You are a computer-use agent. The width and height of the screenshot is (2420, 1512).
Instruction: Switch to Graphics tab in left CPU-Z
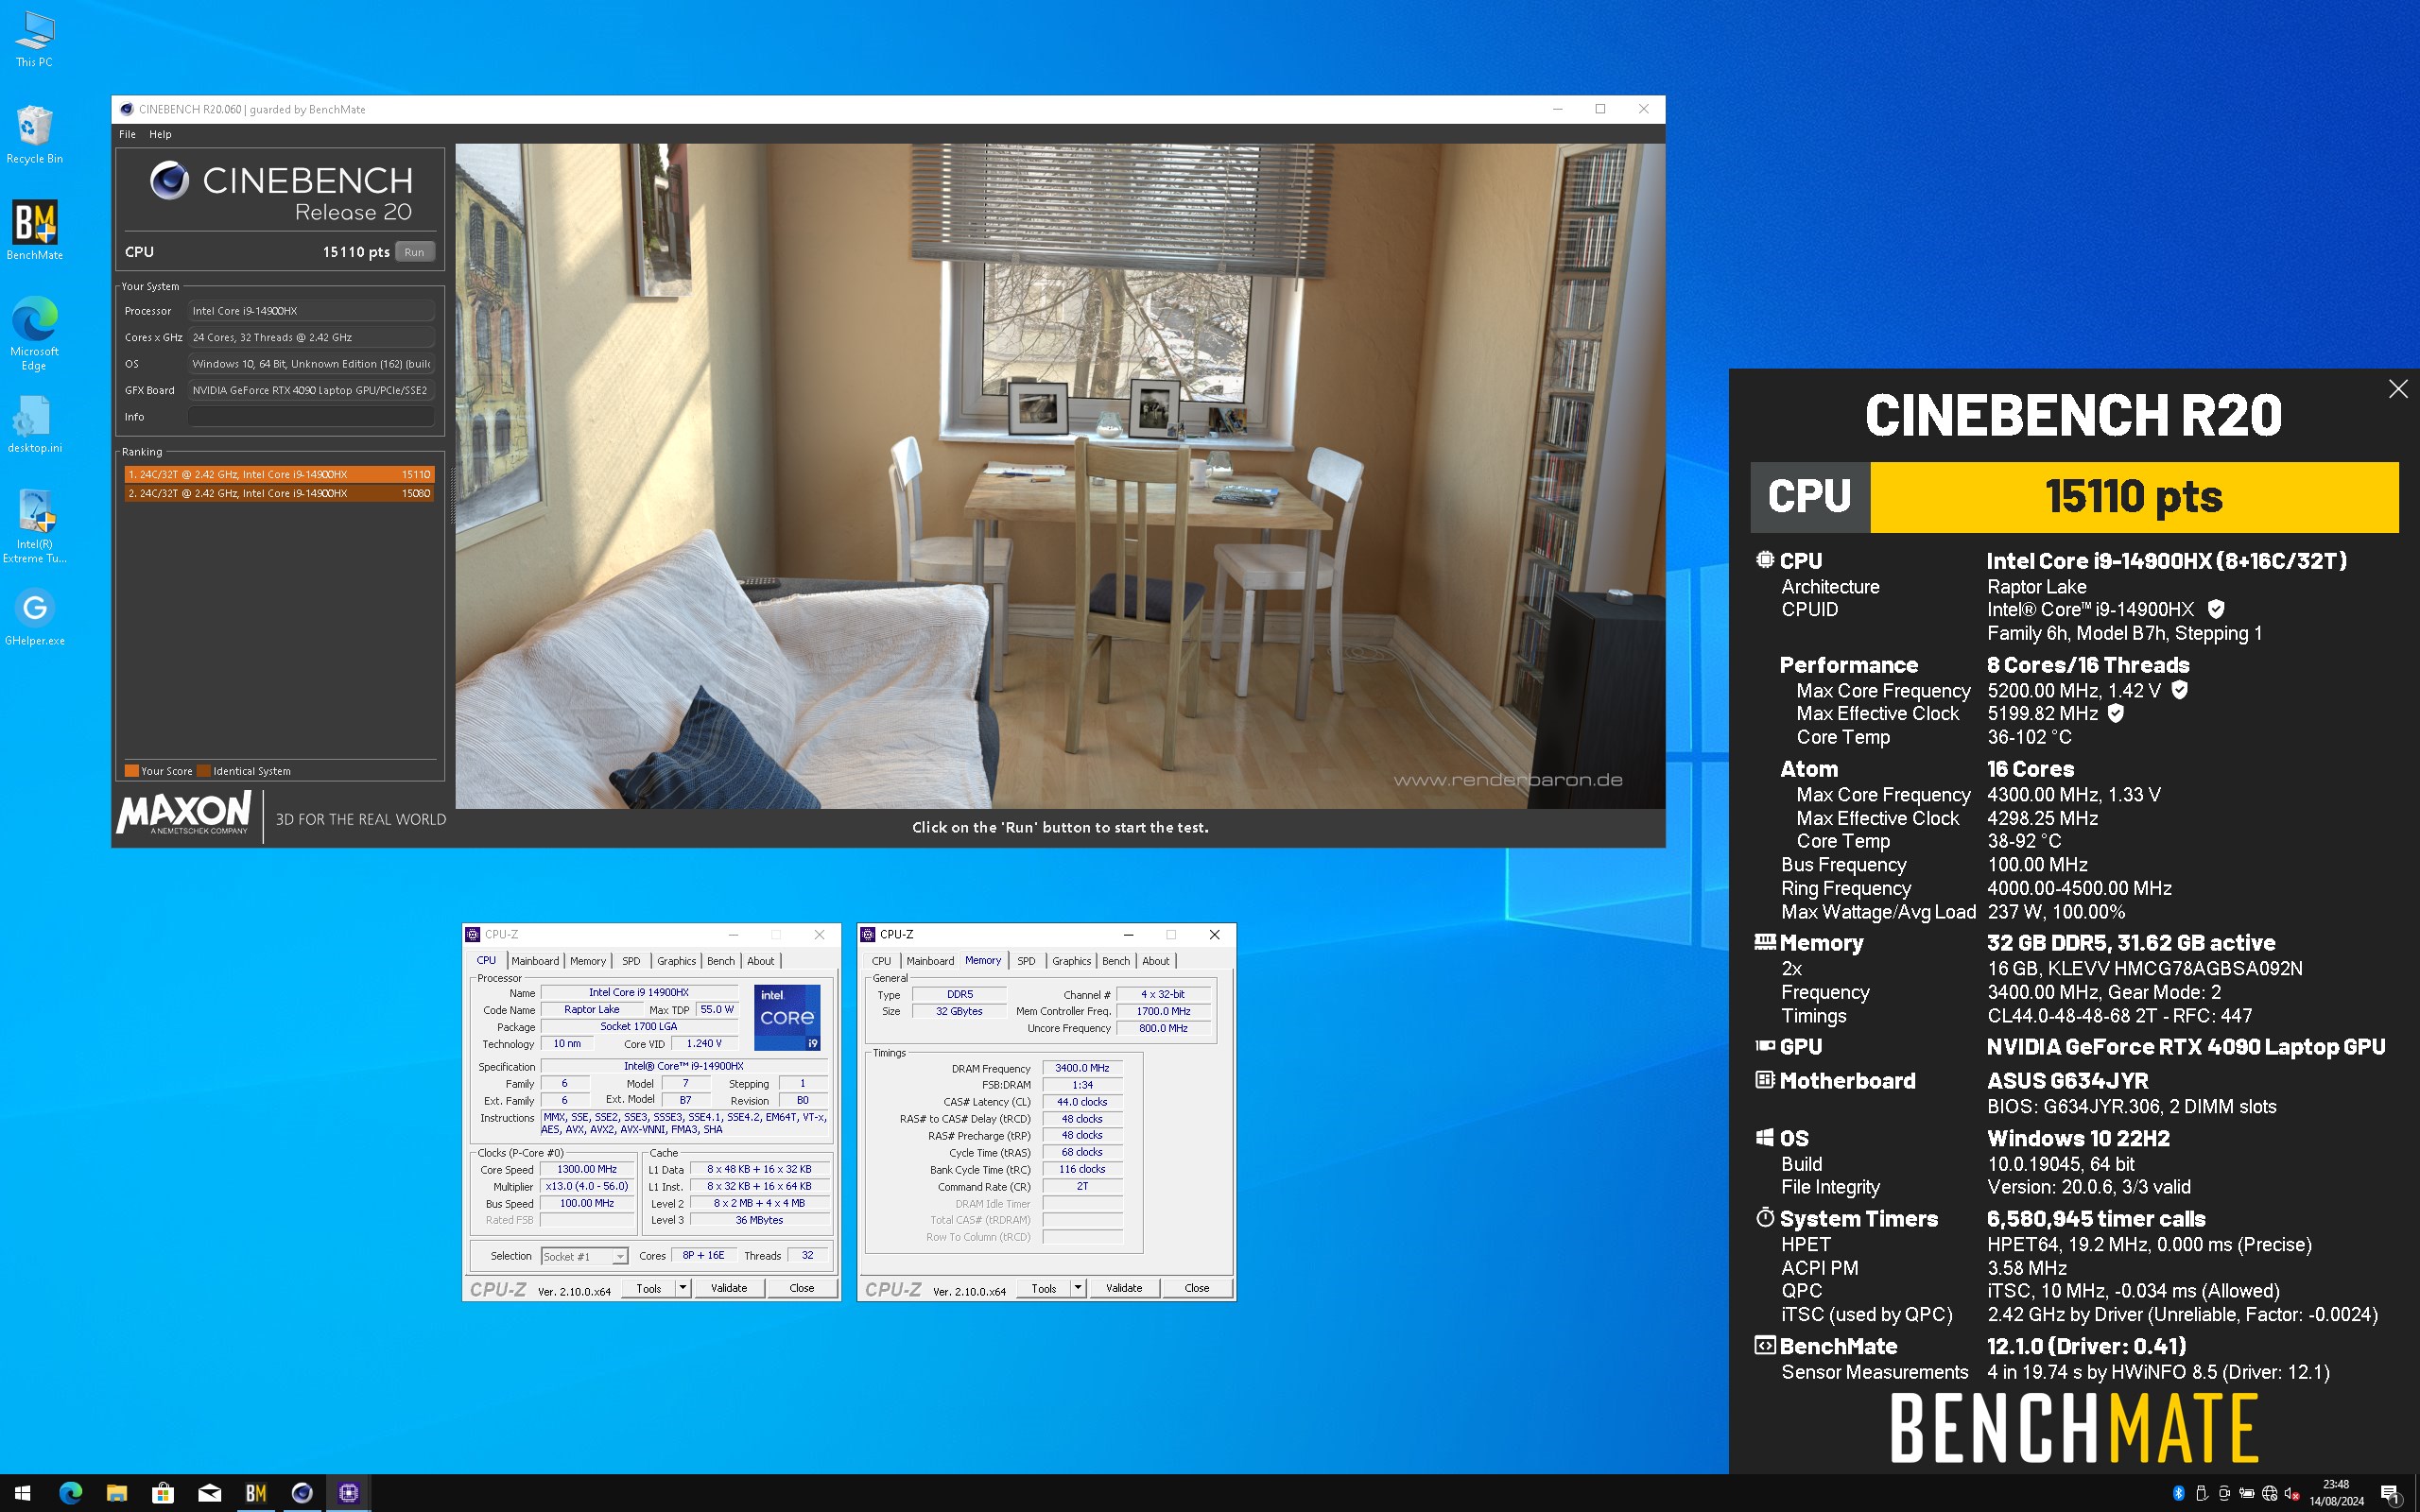click(676, 961)
